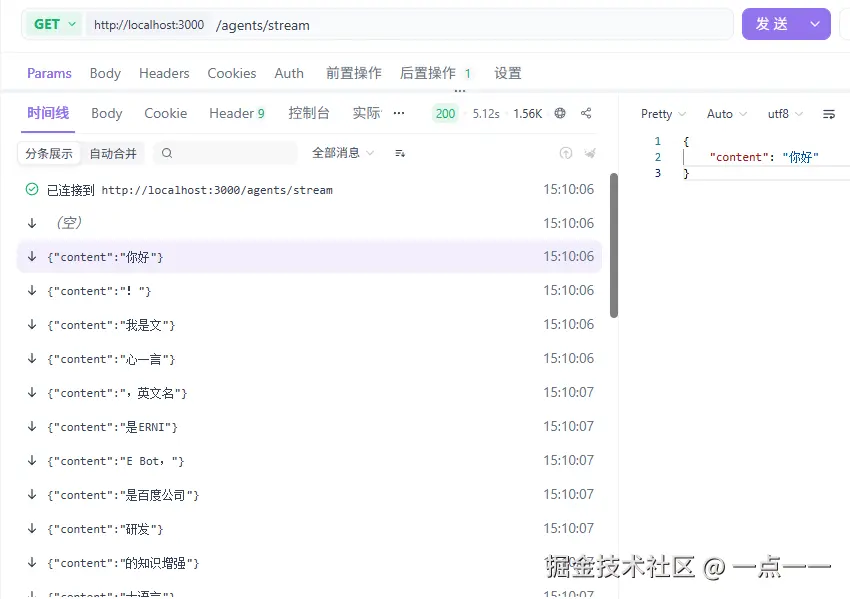The width and height of the screenshot is (850, 599).
Task: Select the {"content":"的知识增强"} message
Action: pyautogui.click(x=309, y=563)
